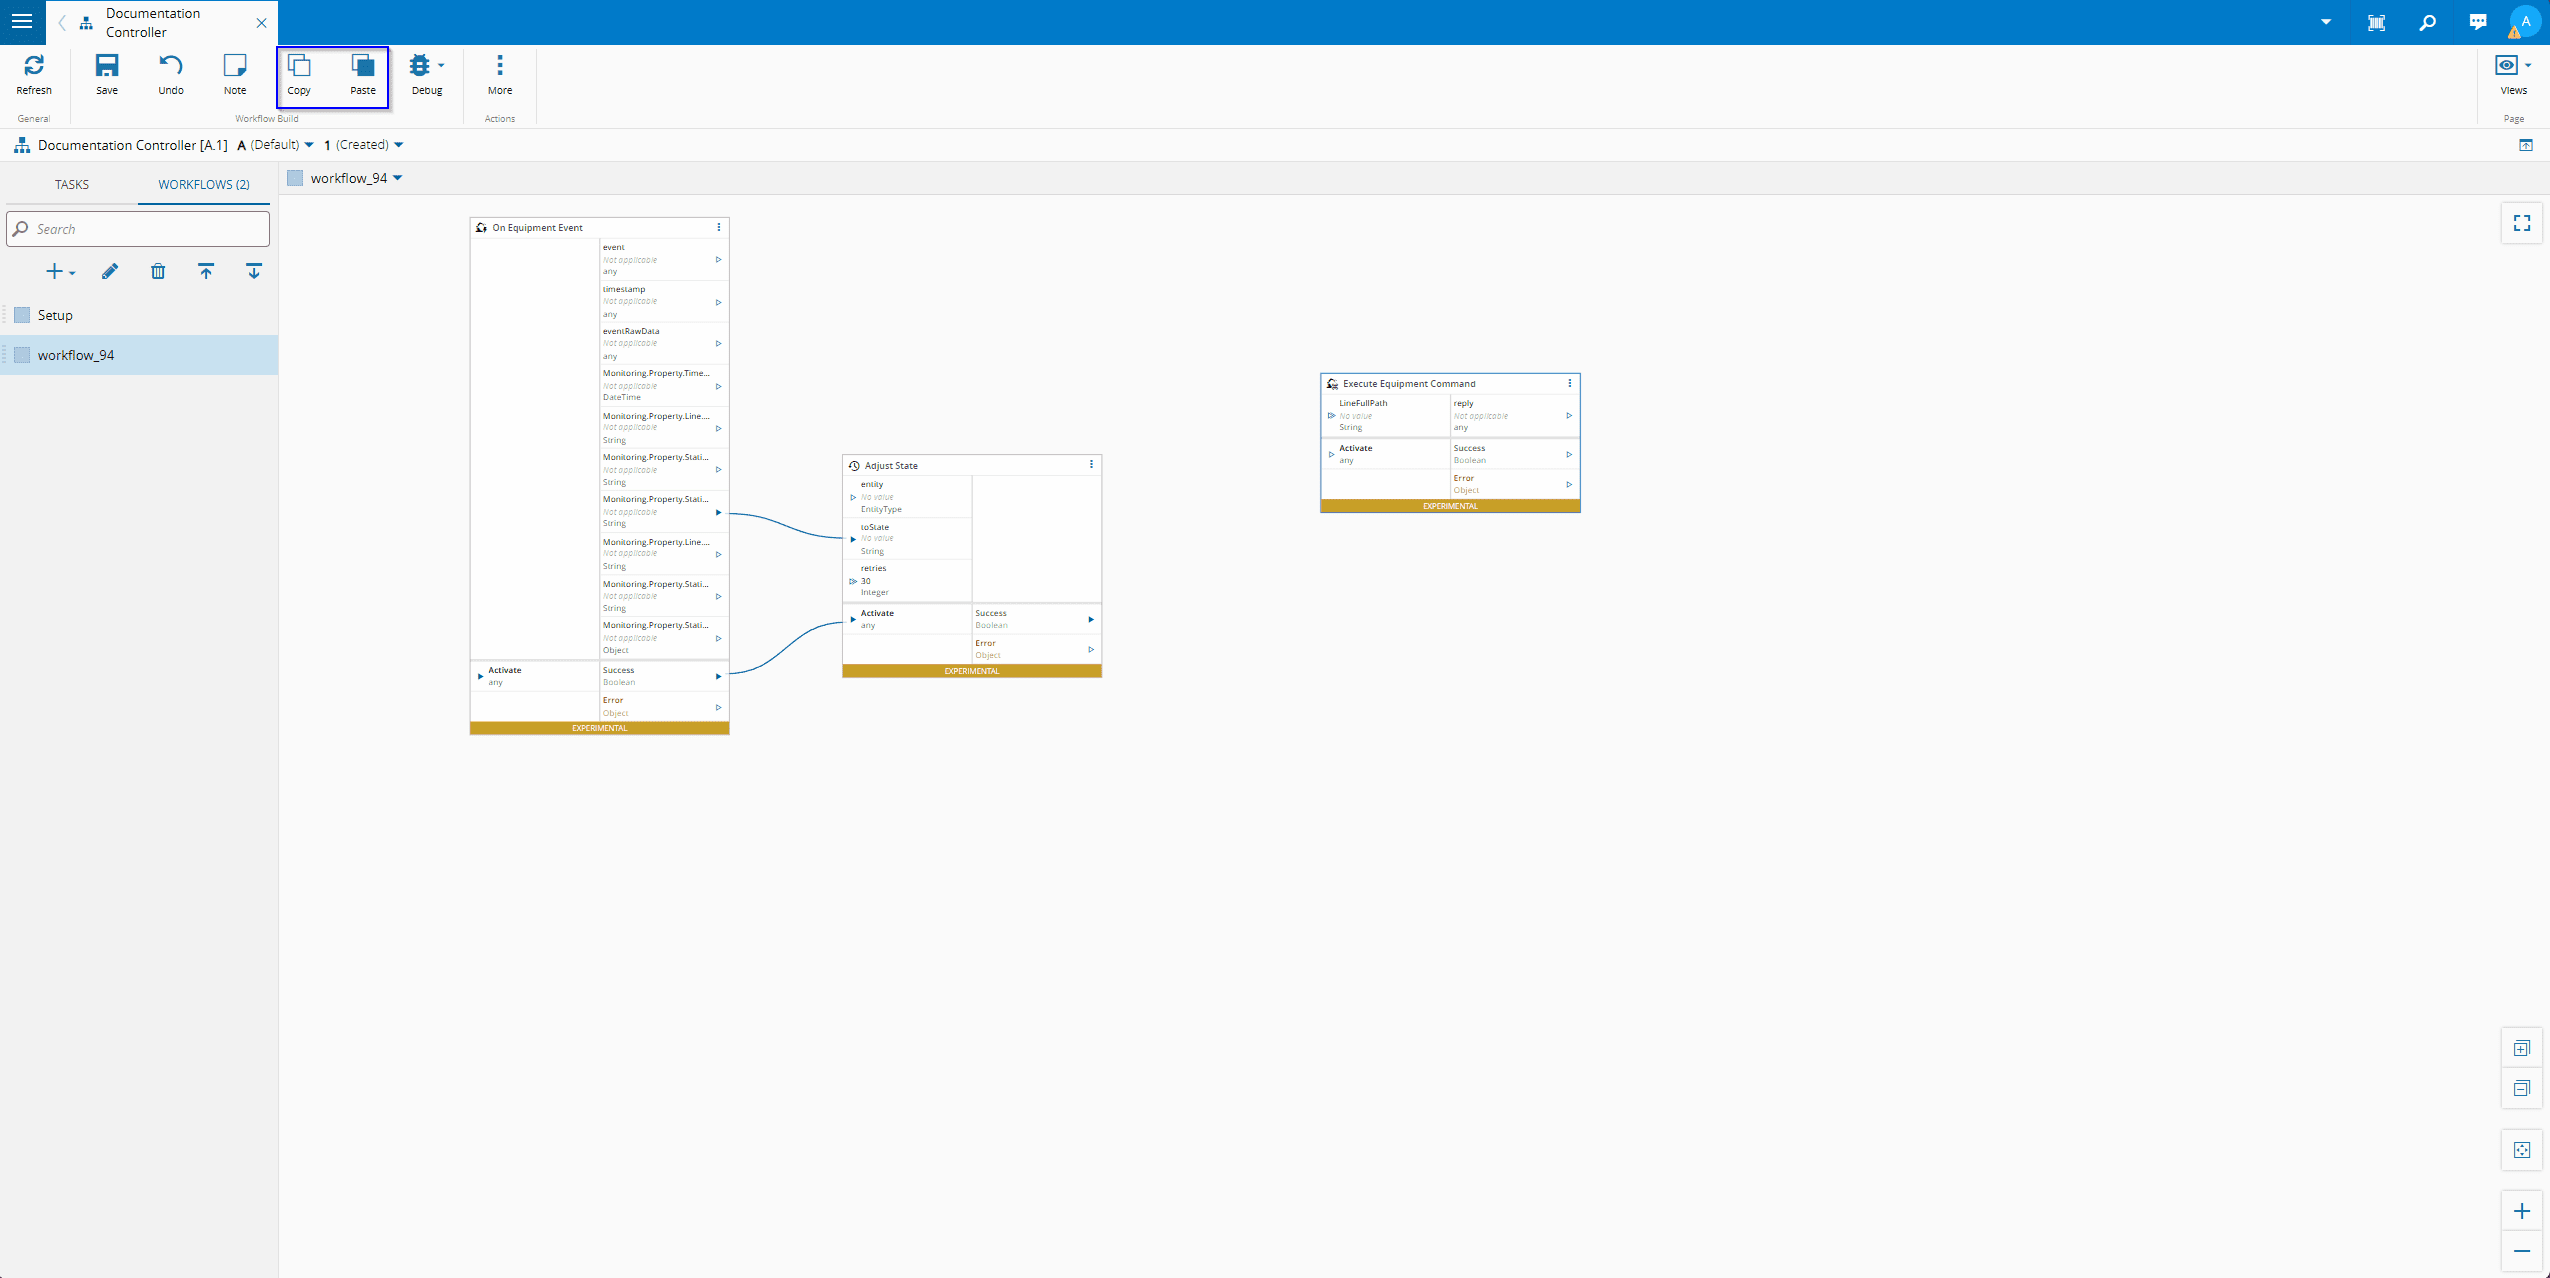Select the WORKFLOWS (2) tab
2550x1278 pixels.
[x=204, y=185]
